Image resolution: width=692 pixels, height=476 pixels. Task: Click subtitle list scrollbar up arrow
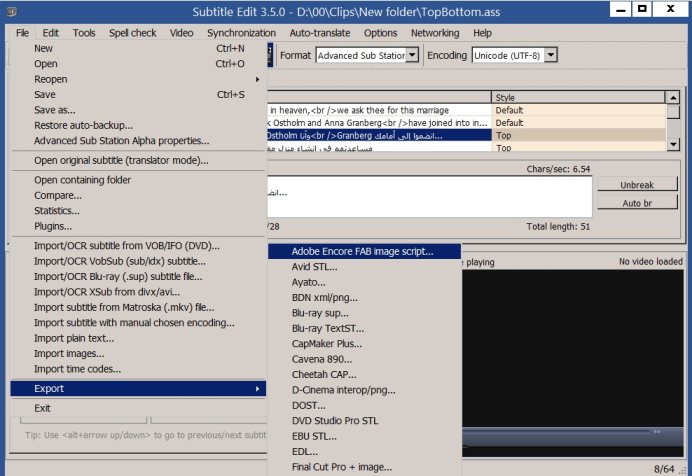[x=673, y=97]
